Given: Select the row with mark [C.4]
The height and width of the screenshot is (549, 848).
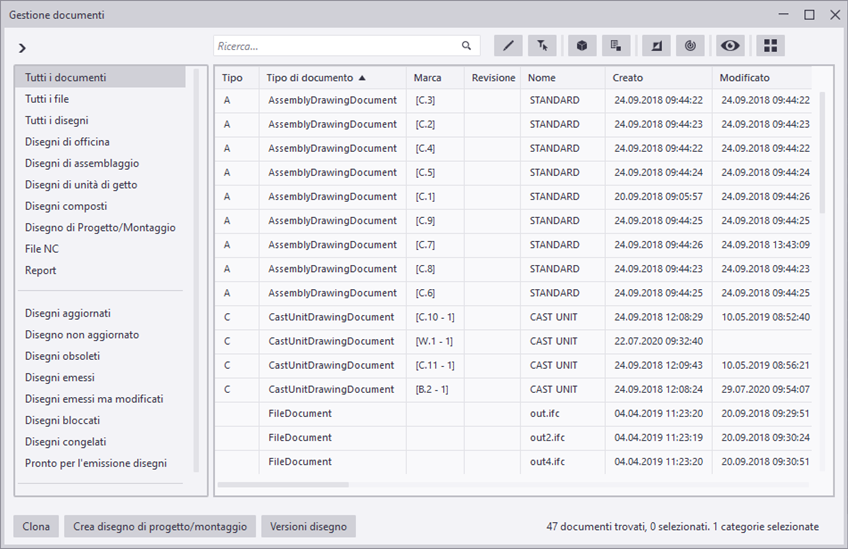Looking at the screenshot, I should coord(513,149).
